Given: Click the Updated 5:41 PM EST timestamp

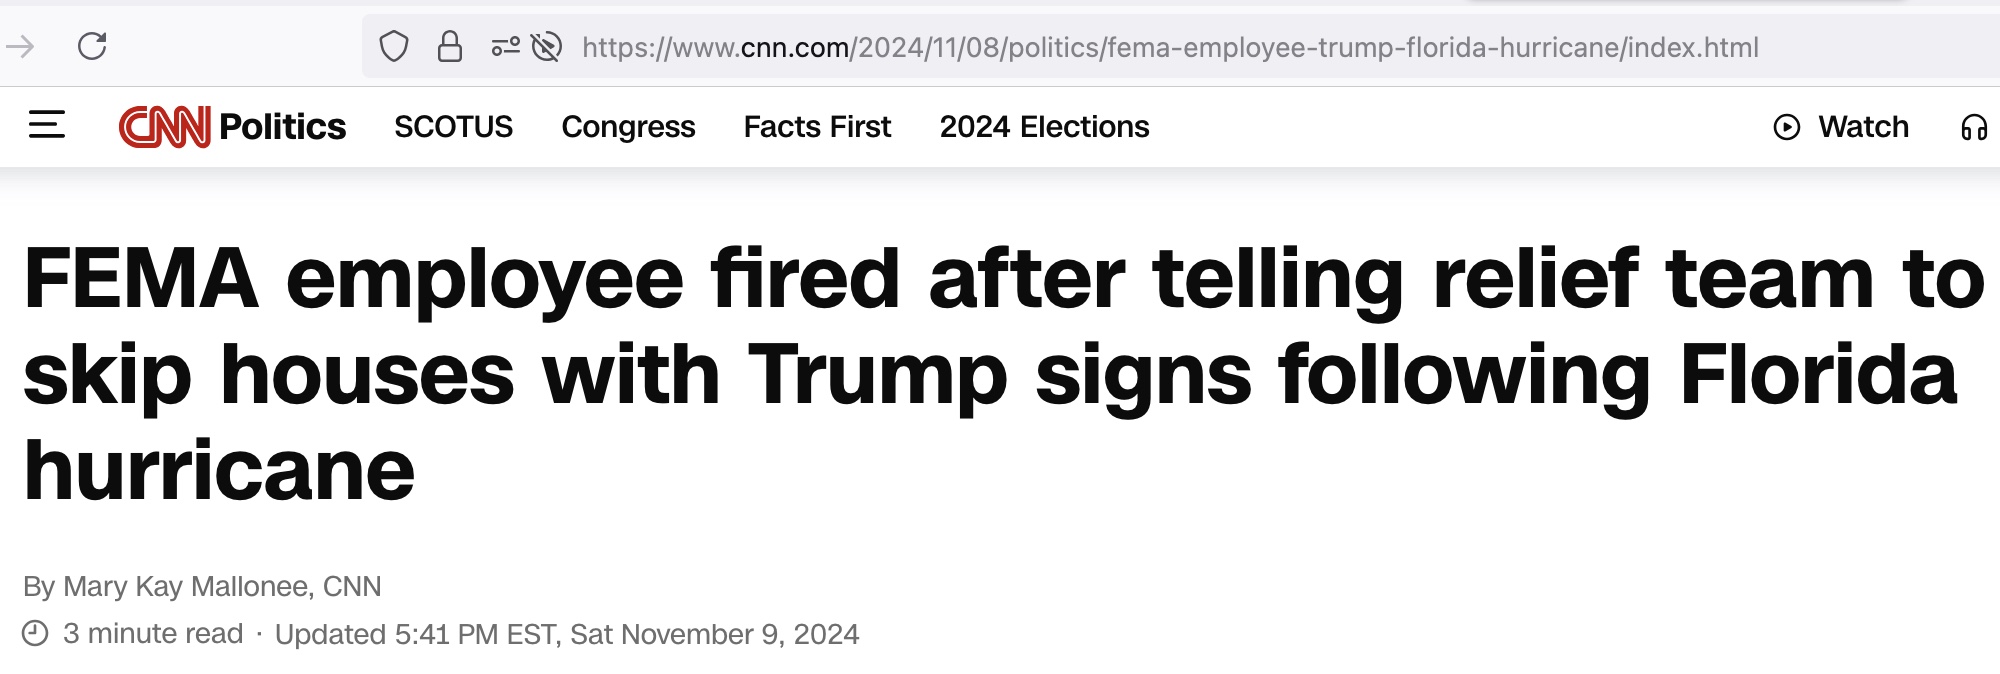Looking at the screenshot, I should point(566,634).
